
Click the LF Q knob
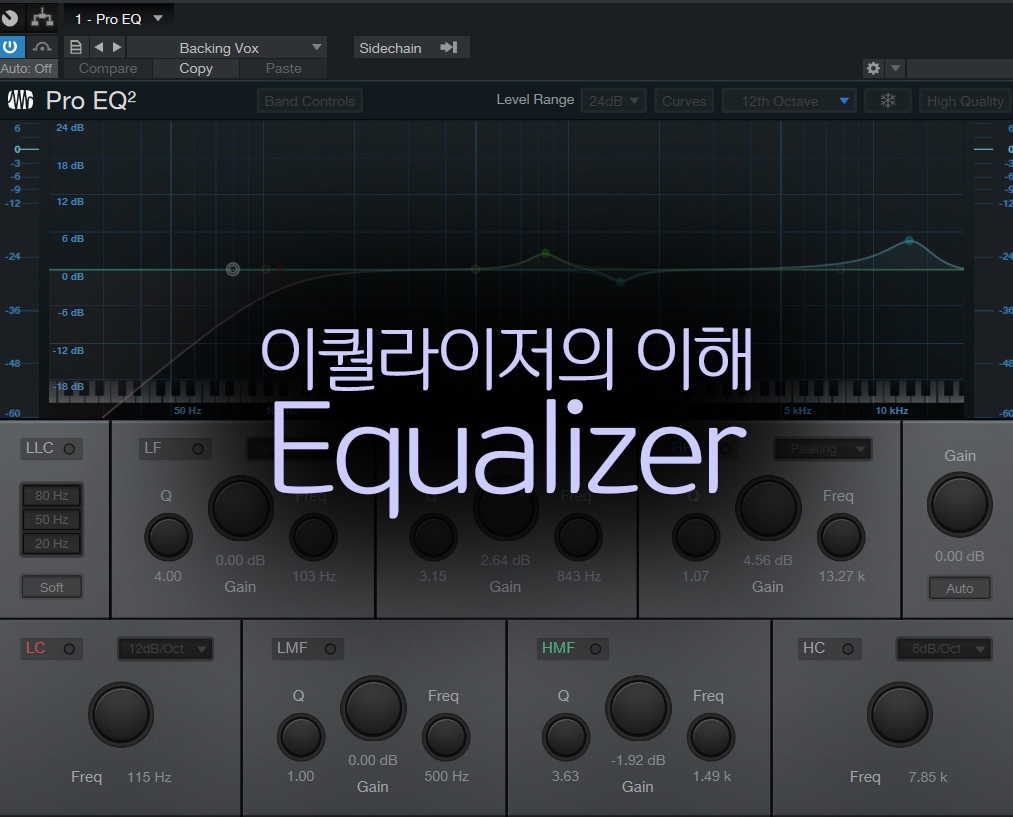168,537
